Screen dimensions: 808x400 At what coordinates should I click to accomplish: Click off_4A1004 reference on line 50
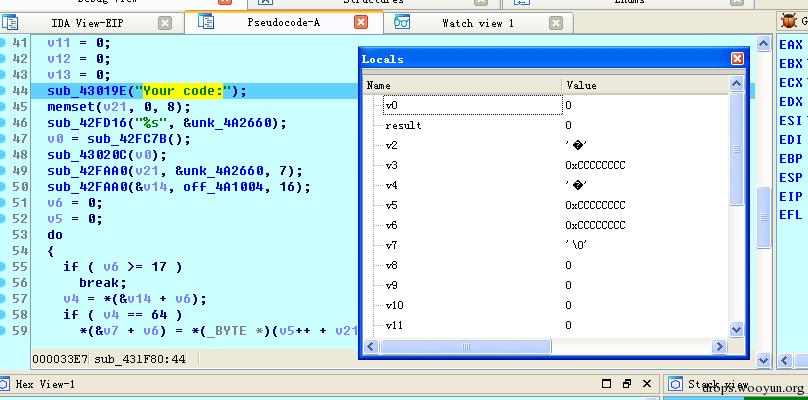click(224, 187)
